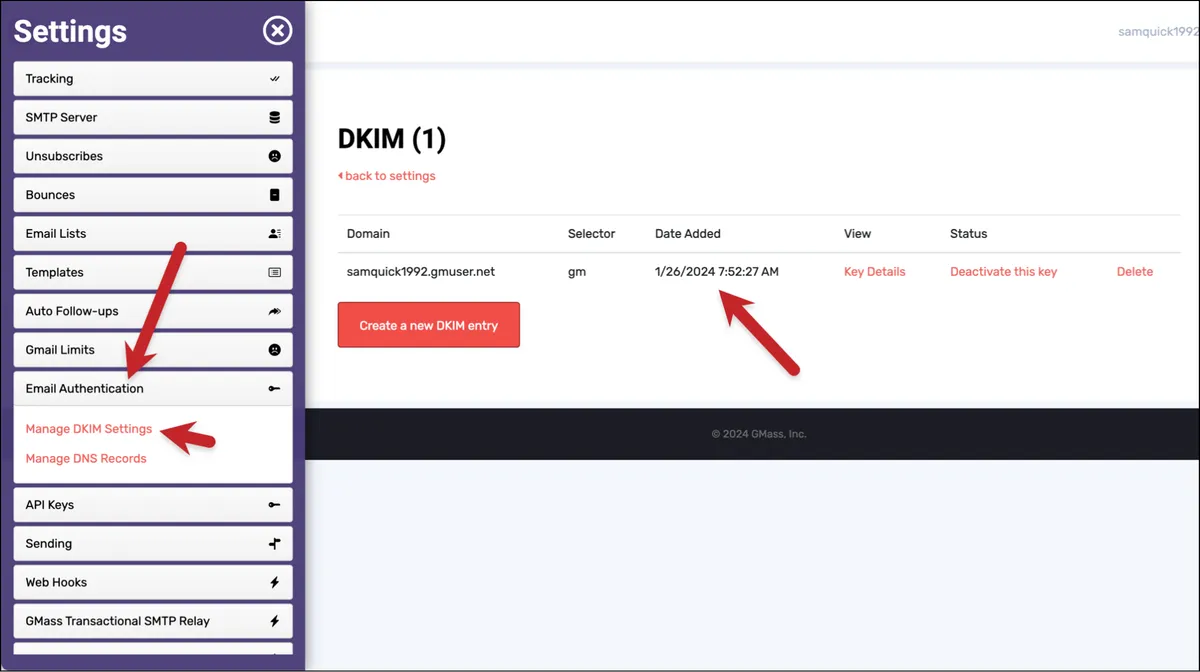This screenshot has width=1200, height=672.
Task: Click the Unsubscribes sad face icon
Action: (275, 156)
